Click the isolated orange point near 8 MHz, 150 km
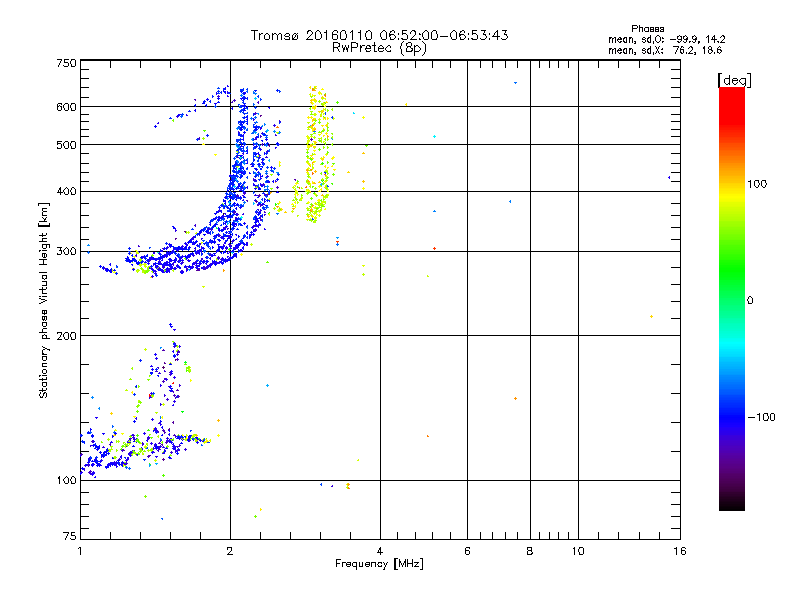This screenshot has height=600, width=800. [x=515, y=398]
